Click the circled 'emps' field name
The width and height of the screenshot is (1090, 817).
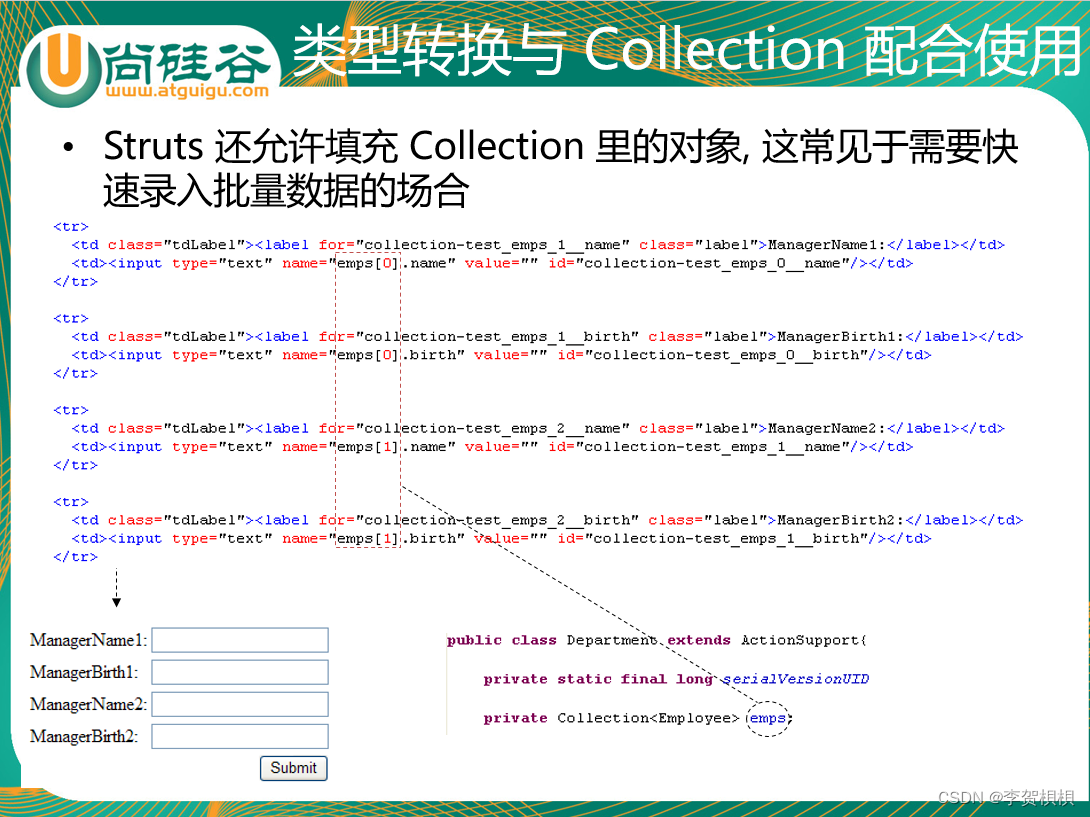tap(767, 718)
